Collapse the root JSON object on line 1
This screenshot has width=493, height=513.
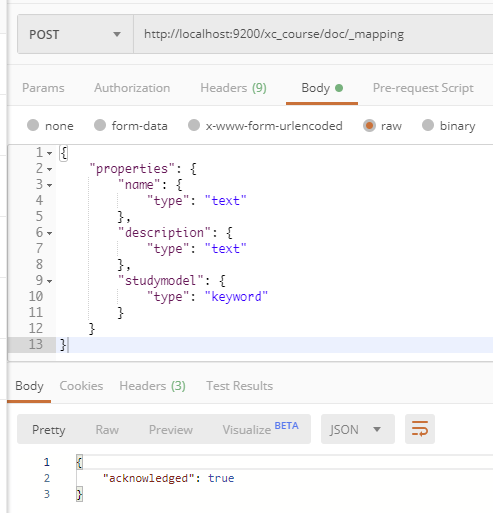50,153
